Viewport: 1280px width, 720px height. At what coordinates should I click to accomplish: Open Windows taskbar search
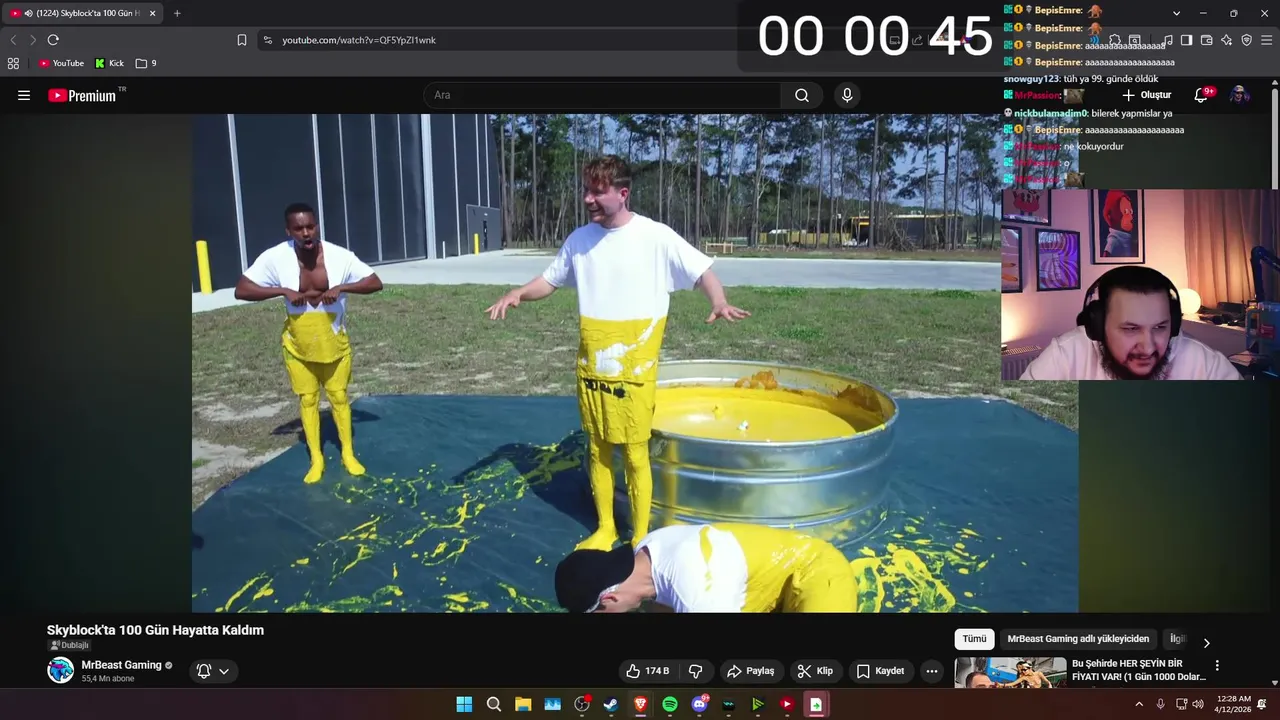coord(494,704)
